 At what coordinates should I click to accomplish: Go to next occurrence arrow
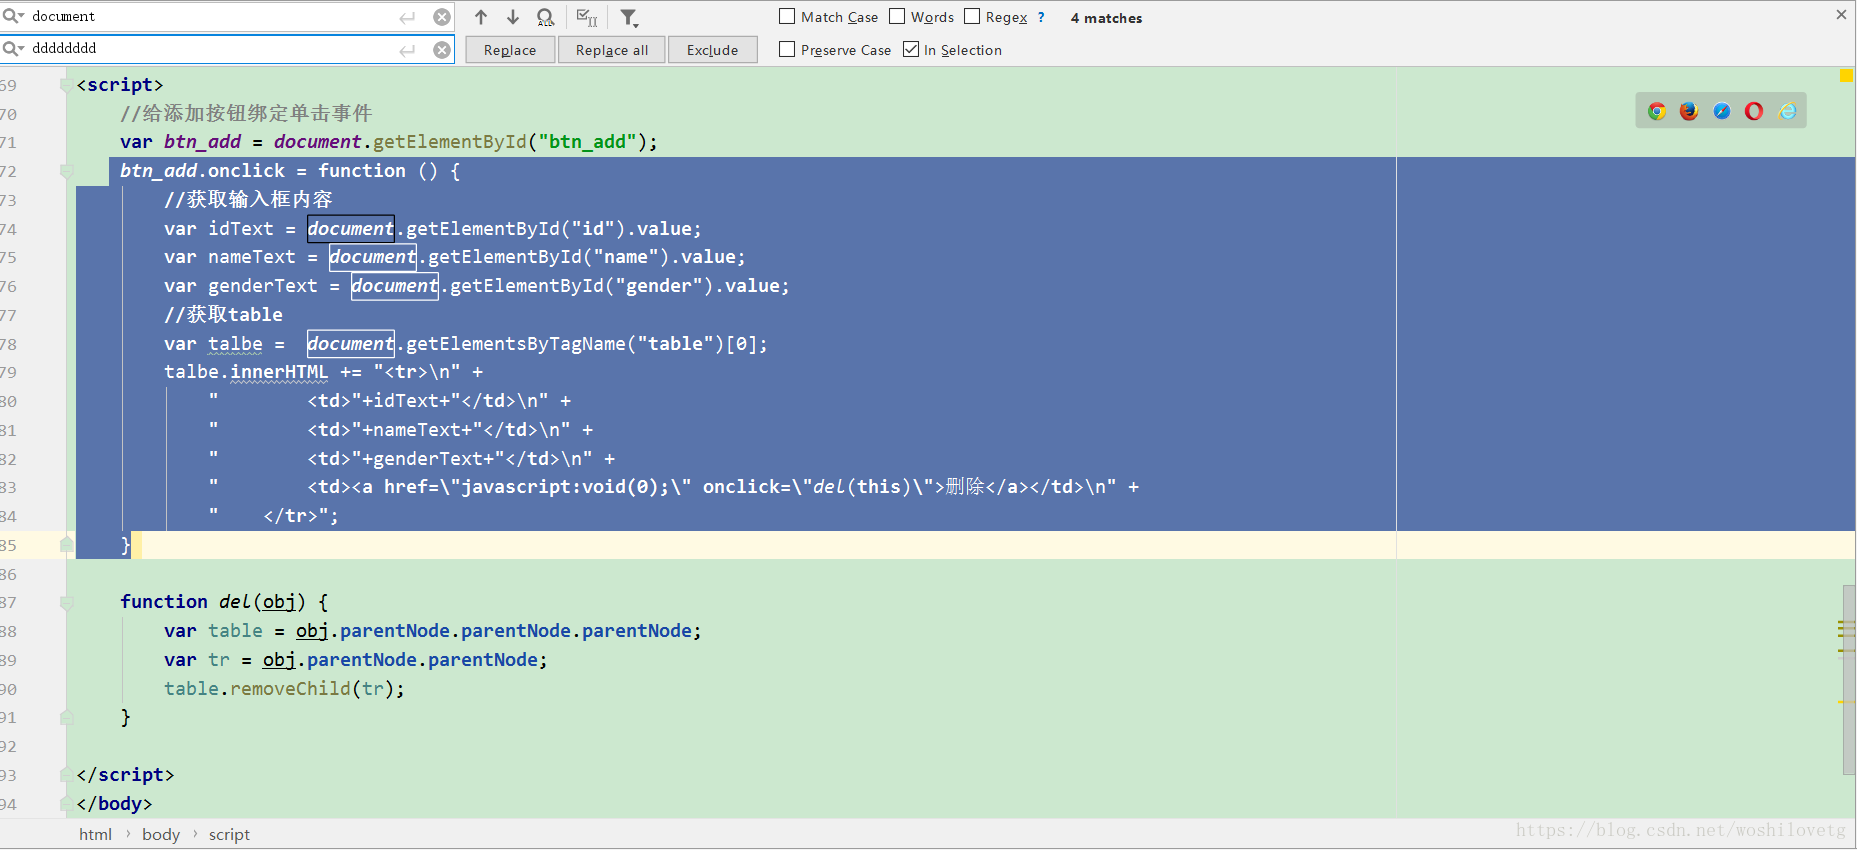point(513,17)
